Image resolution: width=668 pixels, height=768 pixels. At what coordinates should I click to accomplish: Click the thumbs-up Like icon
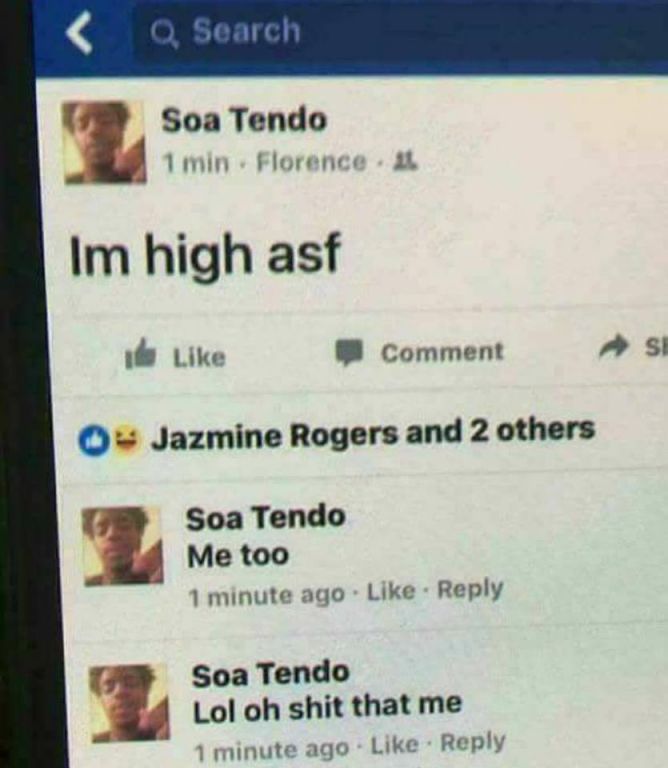pos(141,354)
